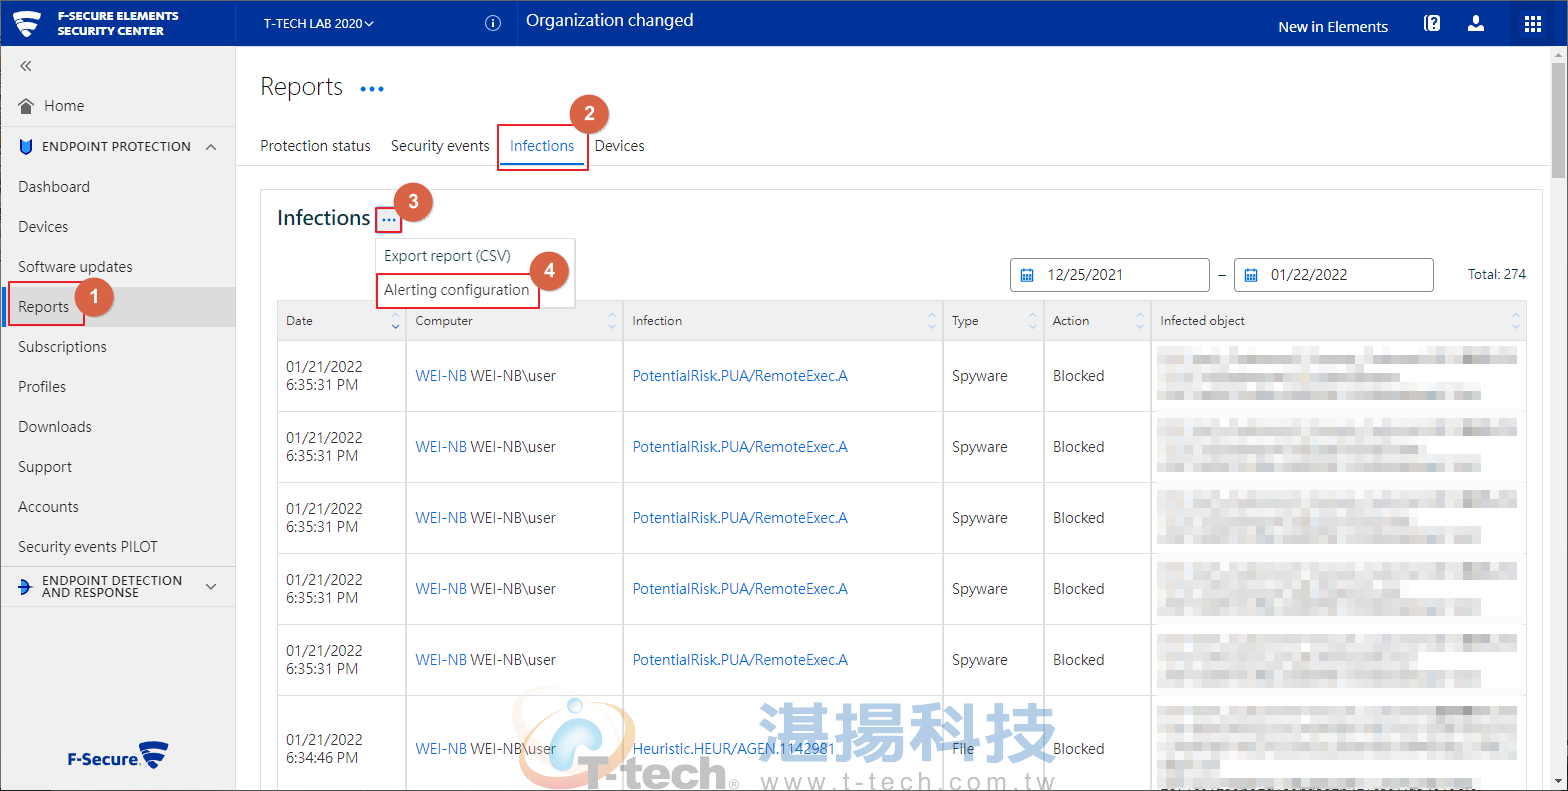Choose Export report (CSV) menu entry

[448, 256]
